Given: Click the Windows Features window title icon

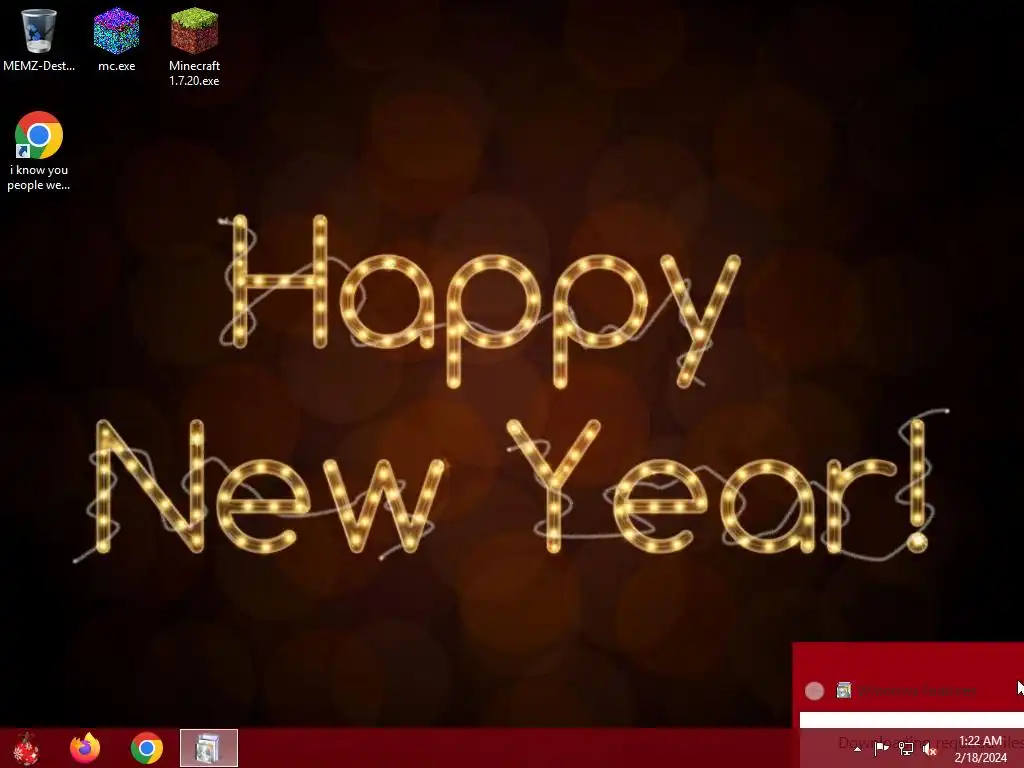Looking at the screenshot, I should tap(844, 690).
